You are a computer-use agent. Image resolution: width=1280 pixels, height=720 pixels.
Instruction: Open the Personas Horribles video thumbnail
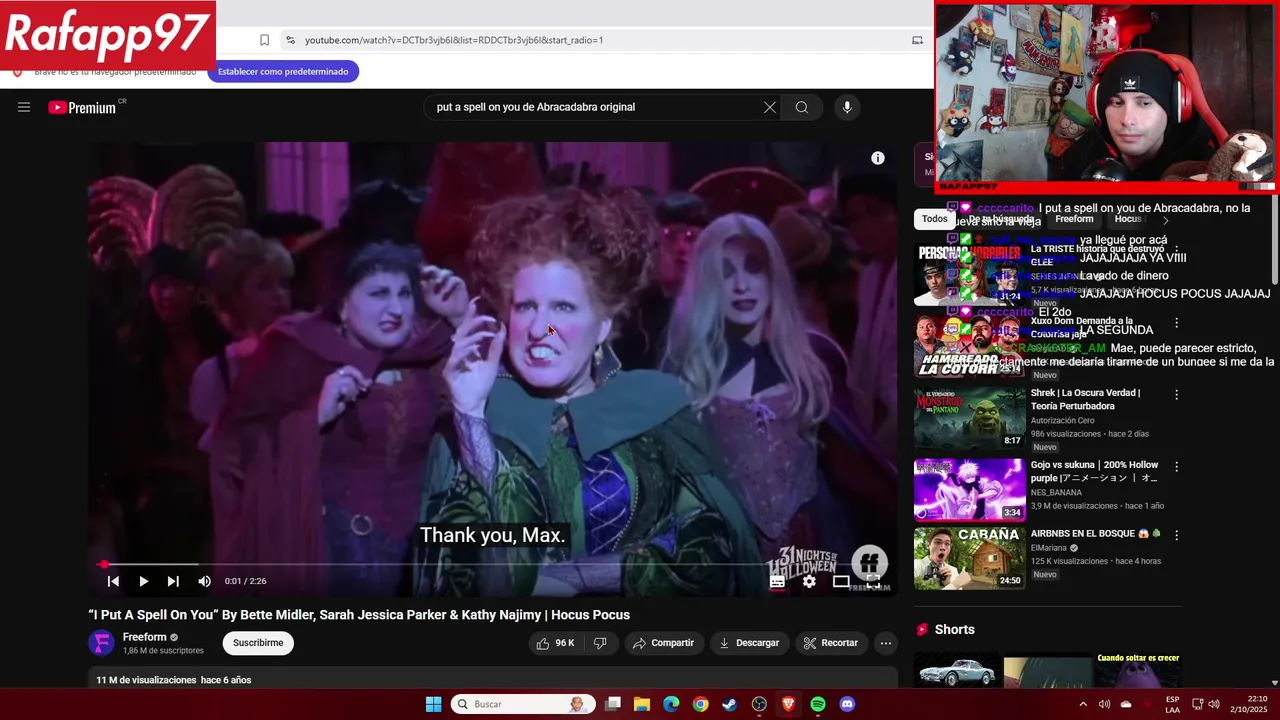point(970,274)
